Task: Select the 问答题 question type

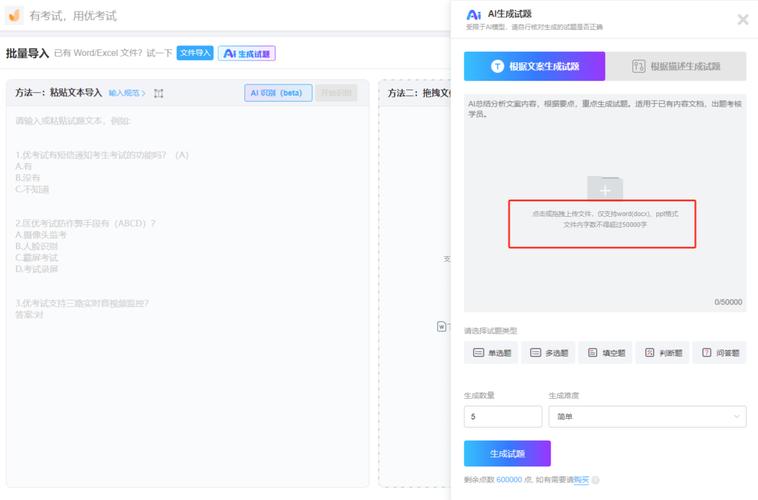Action: click(x=719, y=353)
